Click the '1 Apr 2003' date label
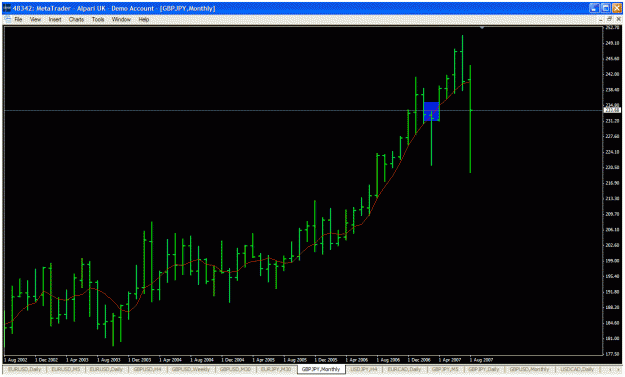Viewport: 625px width, 377px height. click(77, 360)
